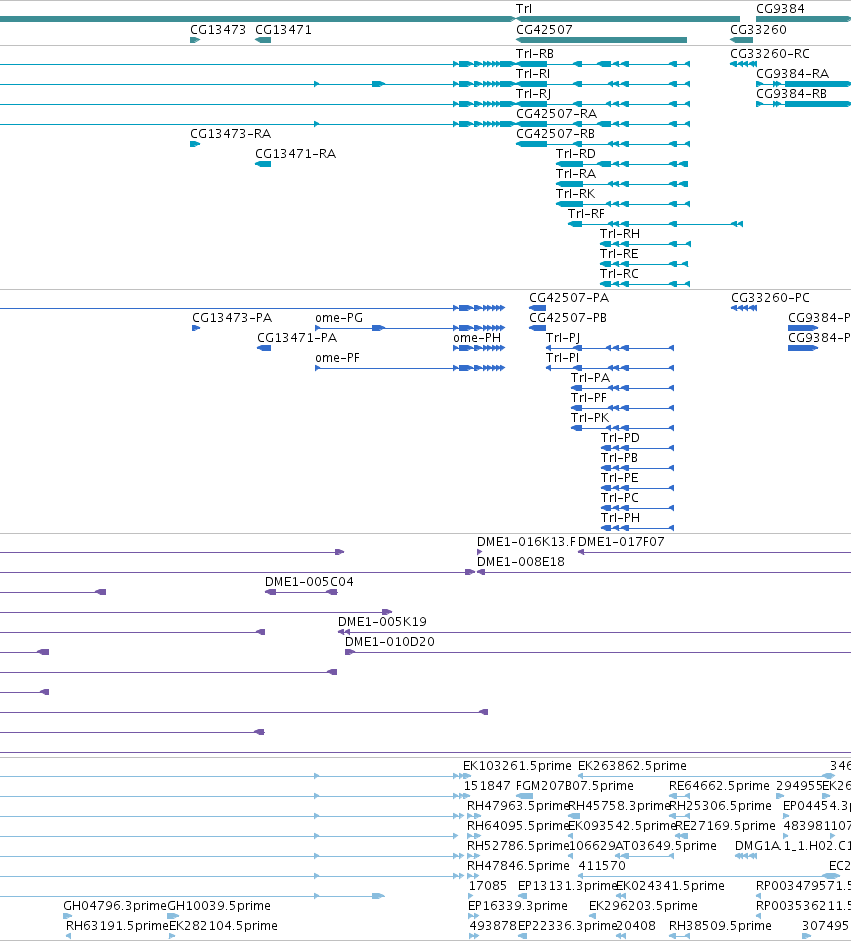Viewport: 851px width, 941px height.
Task: Select EST RE27169.5prime
Action: (x=726, y=826)
